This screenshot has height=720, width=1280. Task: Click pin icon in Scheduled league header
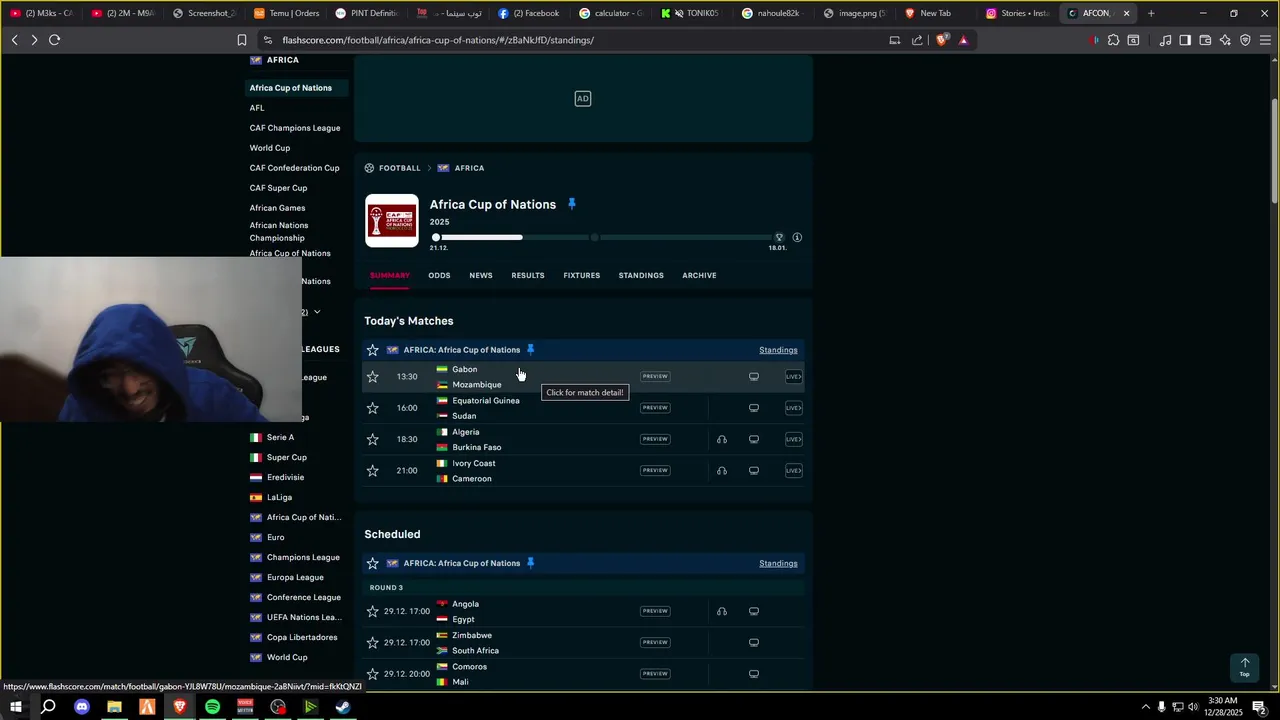click(530, 563)
